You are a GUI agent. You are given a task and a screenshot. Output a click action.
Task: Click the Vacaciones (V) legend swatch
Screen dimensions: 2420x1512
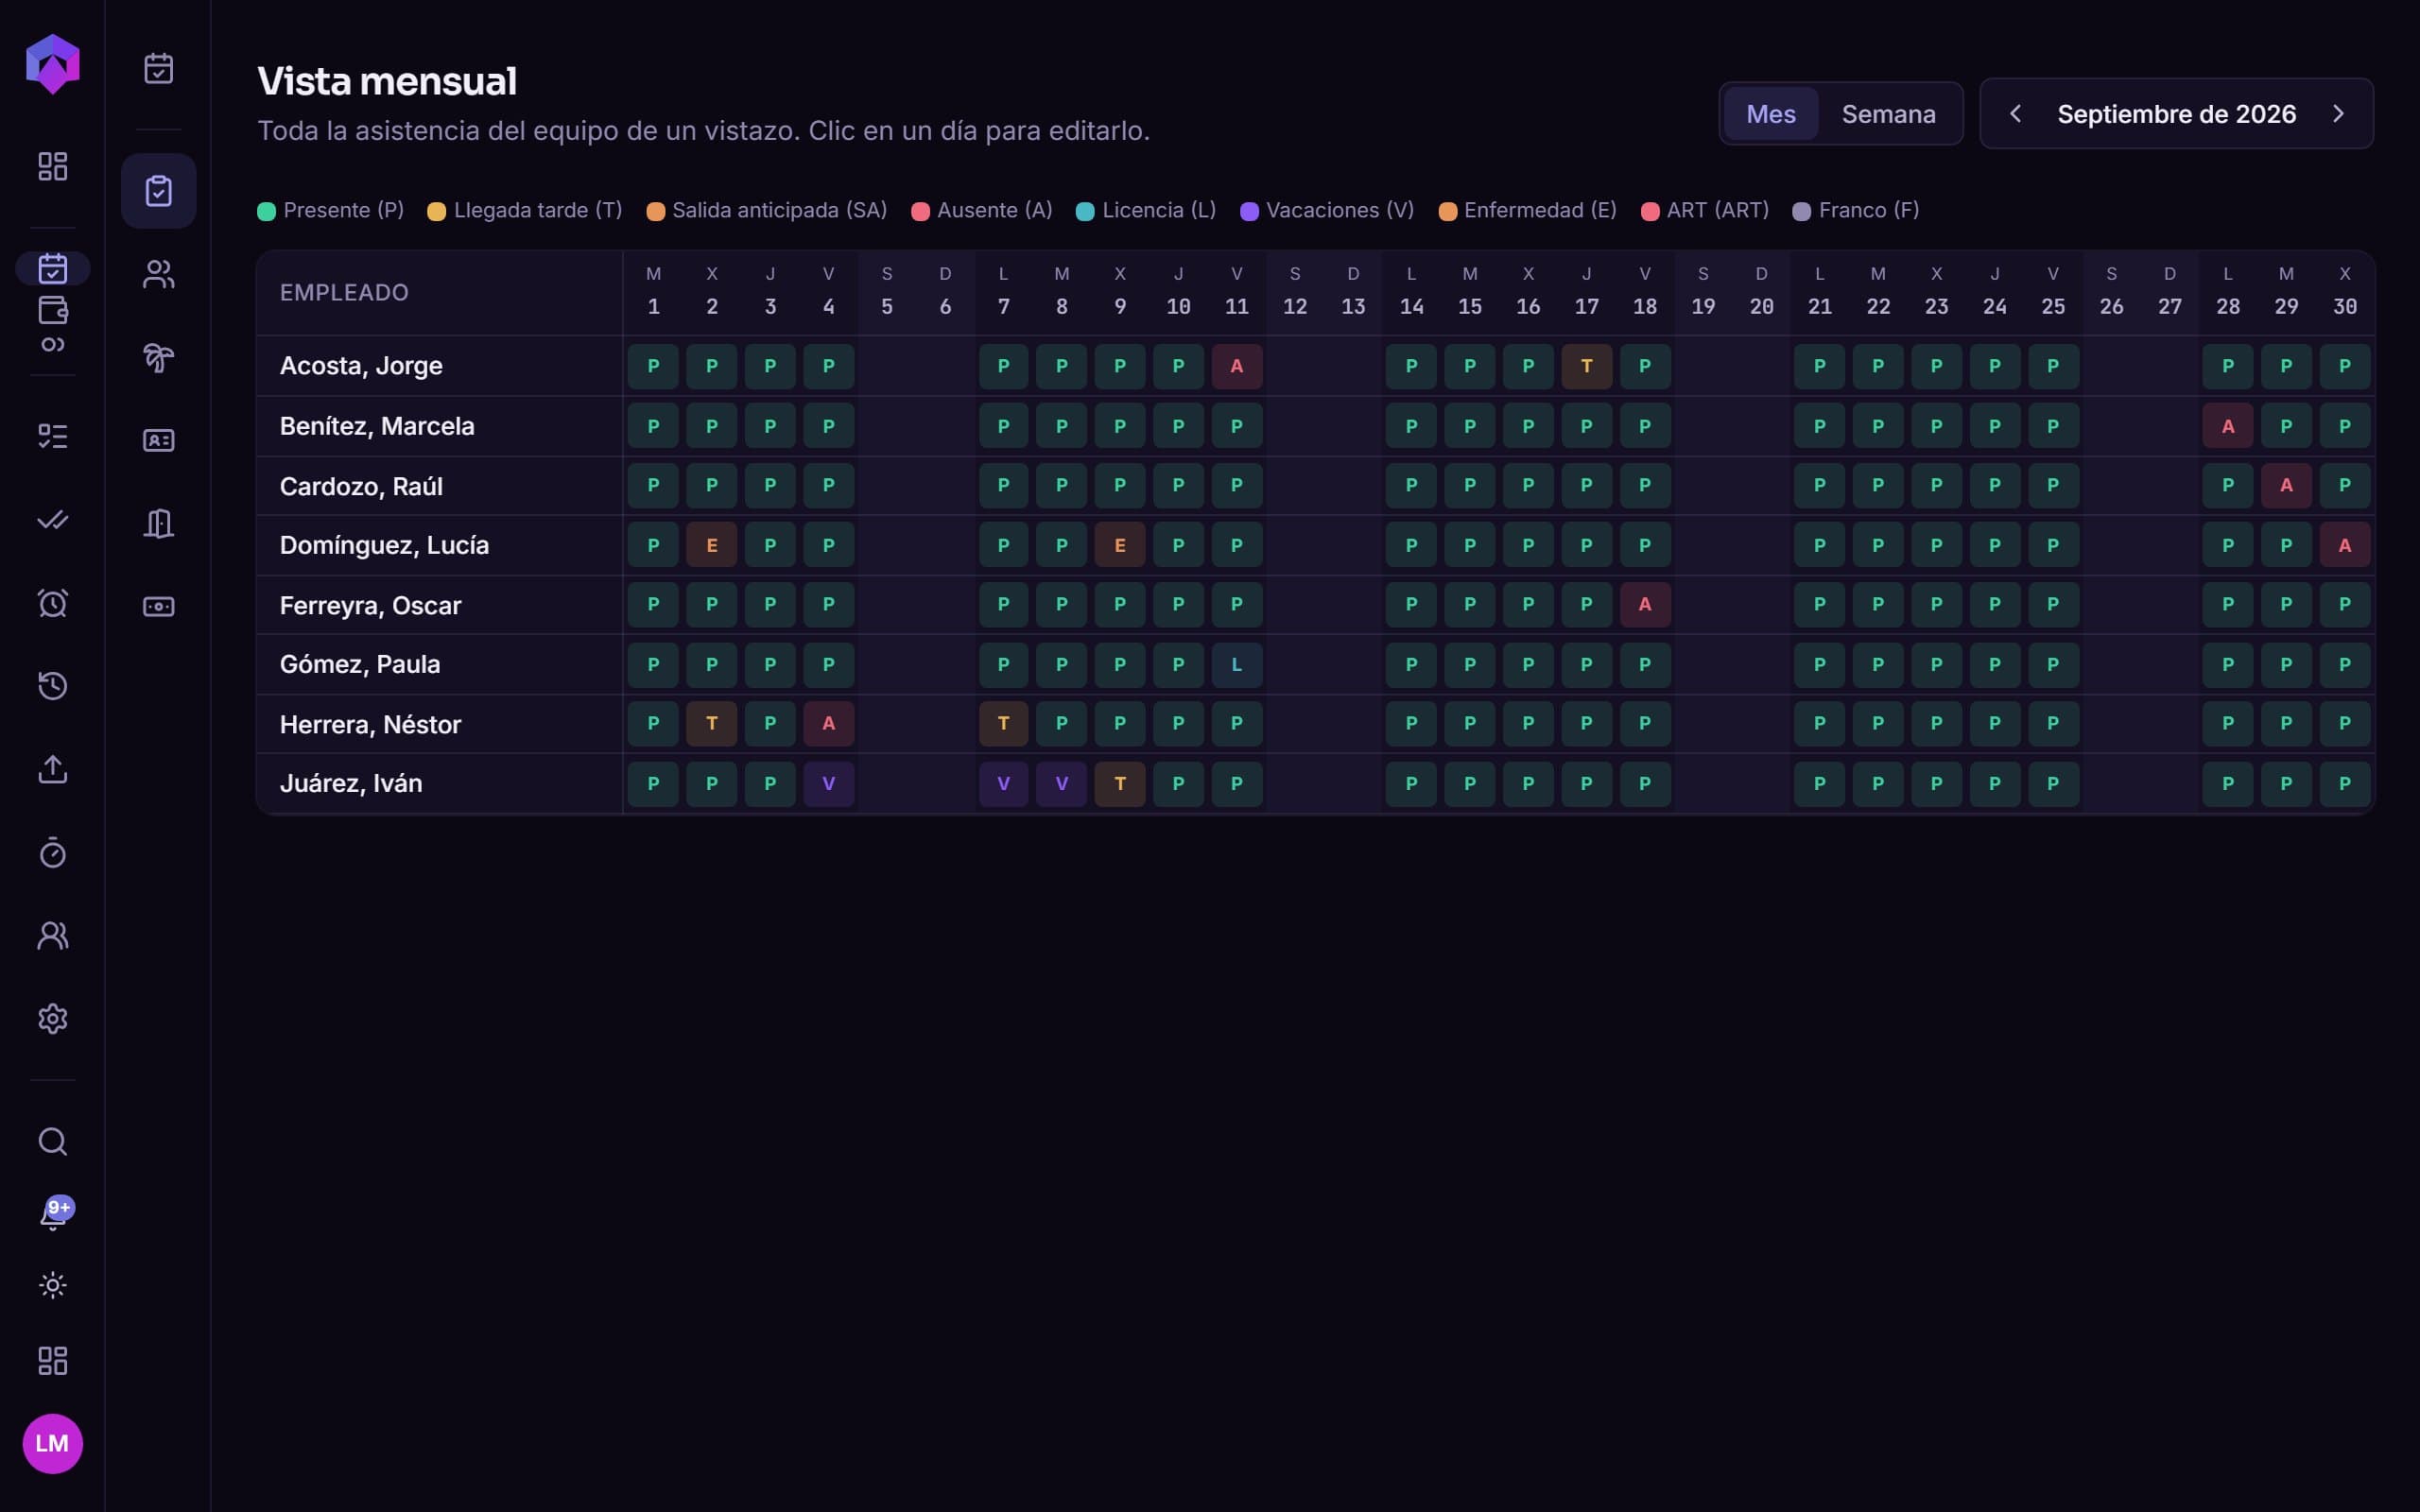1249,211
